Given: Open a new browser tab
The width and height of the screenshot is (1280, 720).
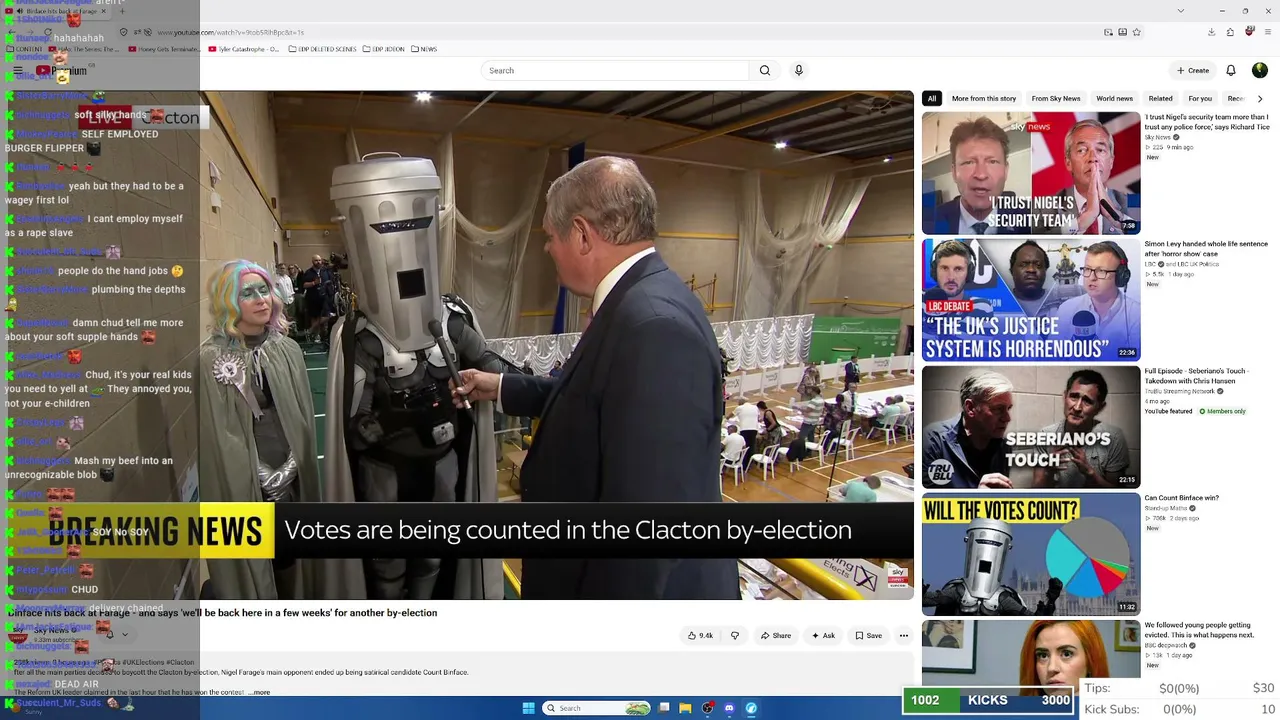Looking at the screenshot, I should pyautogui.click(x=121, y=11).
